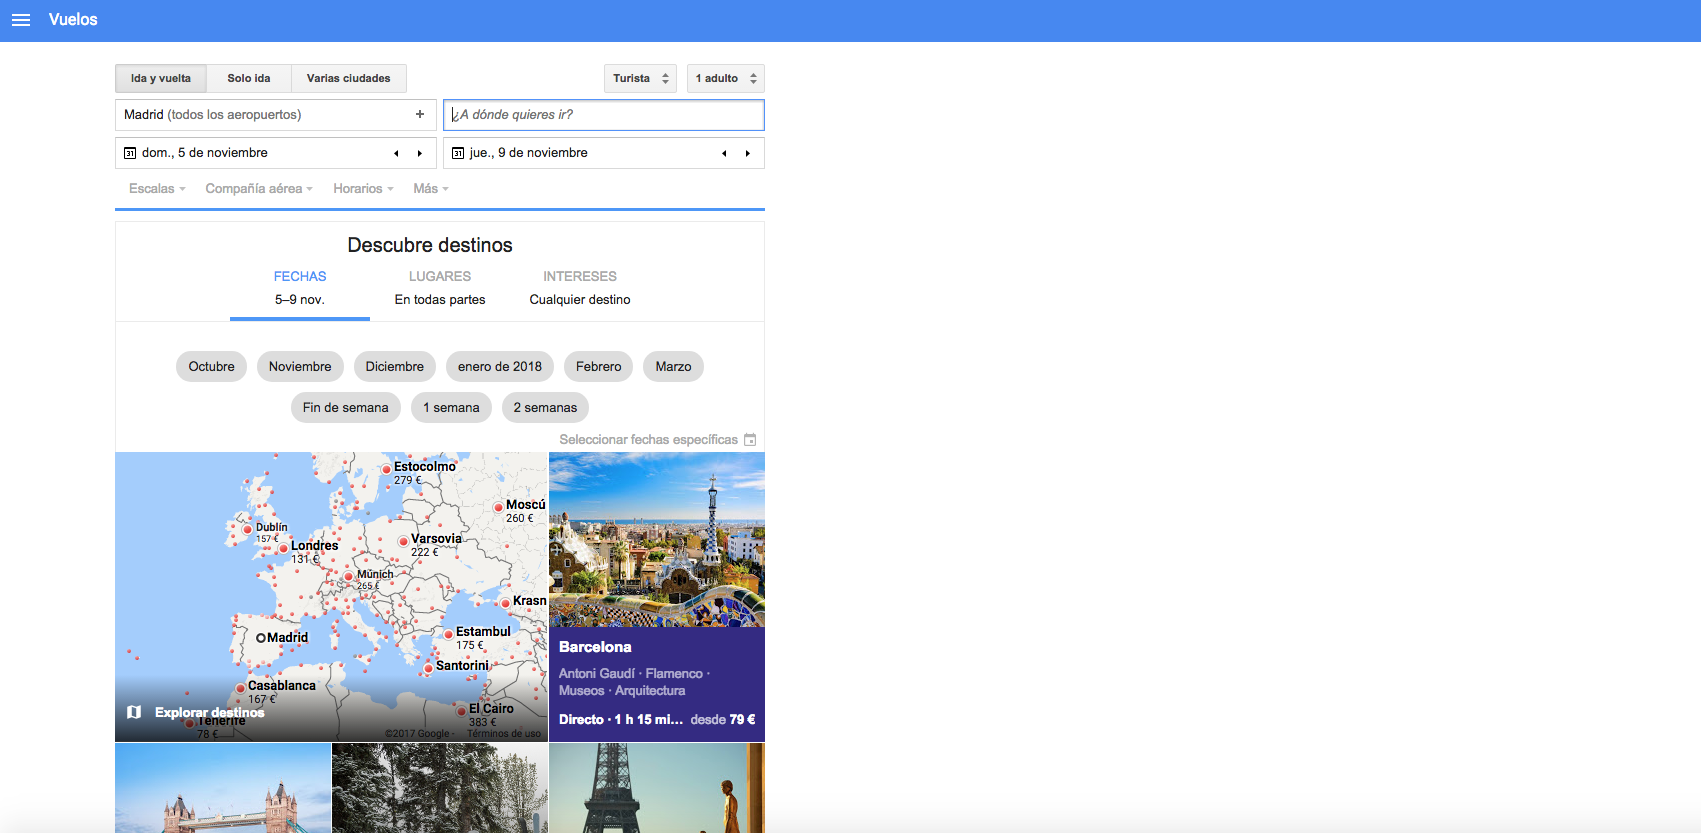
Task: Add another origin airport plus icon
Action: 420,115
